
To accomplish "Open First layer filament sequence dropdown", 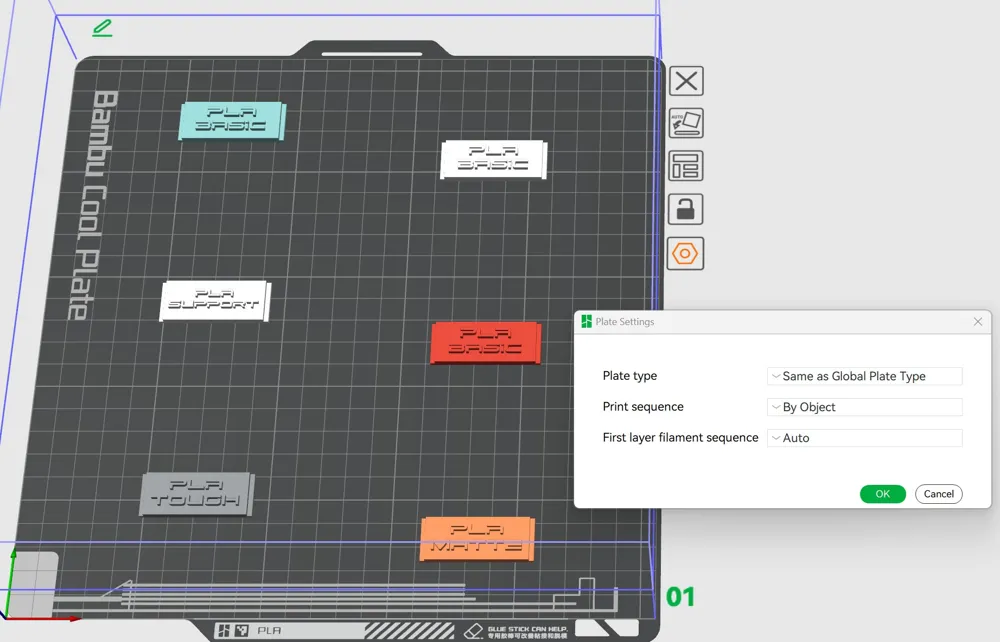I will tap(864, 438).
